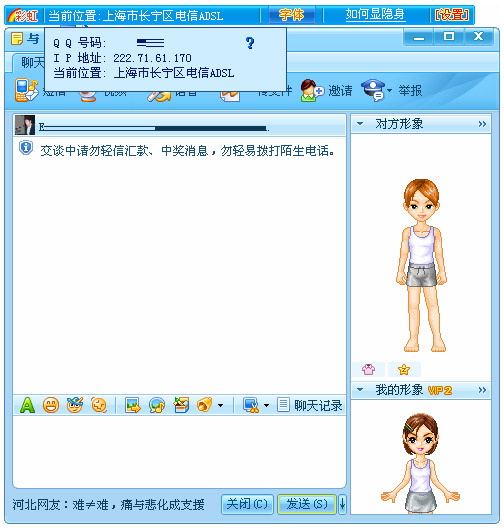Click the send picture icon
This screenshot has height=528, width=504.
pyautogui.click(x=133, y=405)
